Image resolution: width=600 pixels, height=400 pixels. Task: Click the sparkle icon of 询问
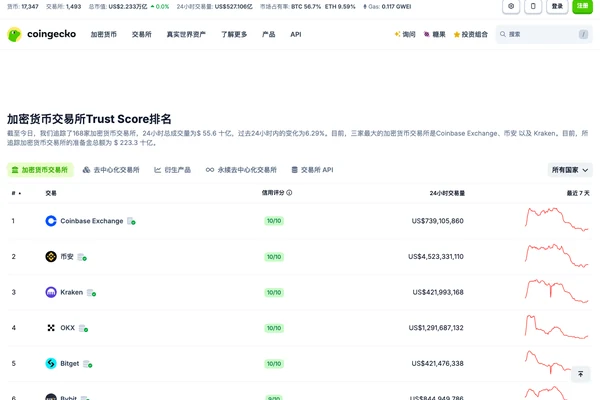pos(397,34)
